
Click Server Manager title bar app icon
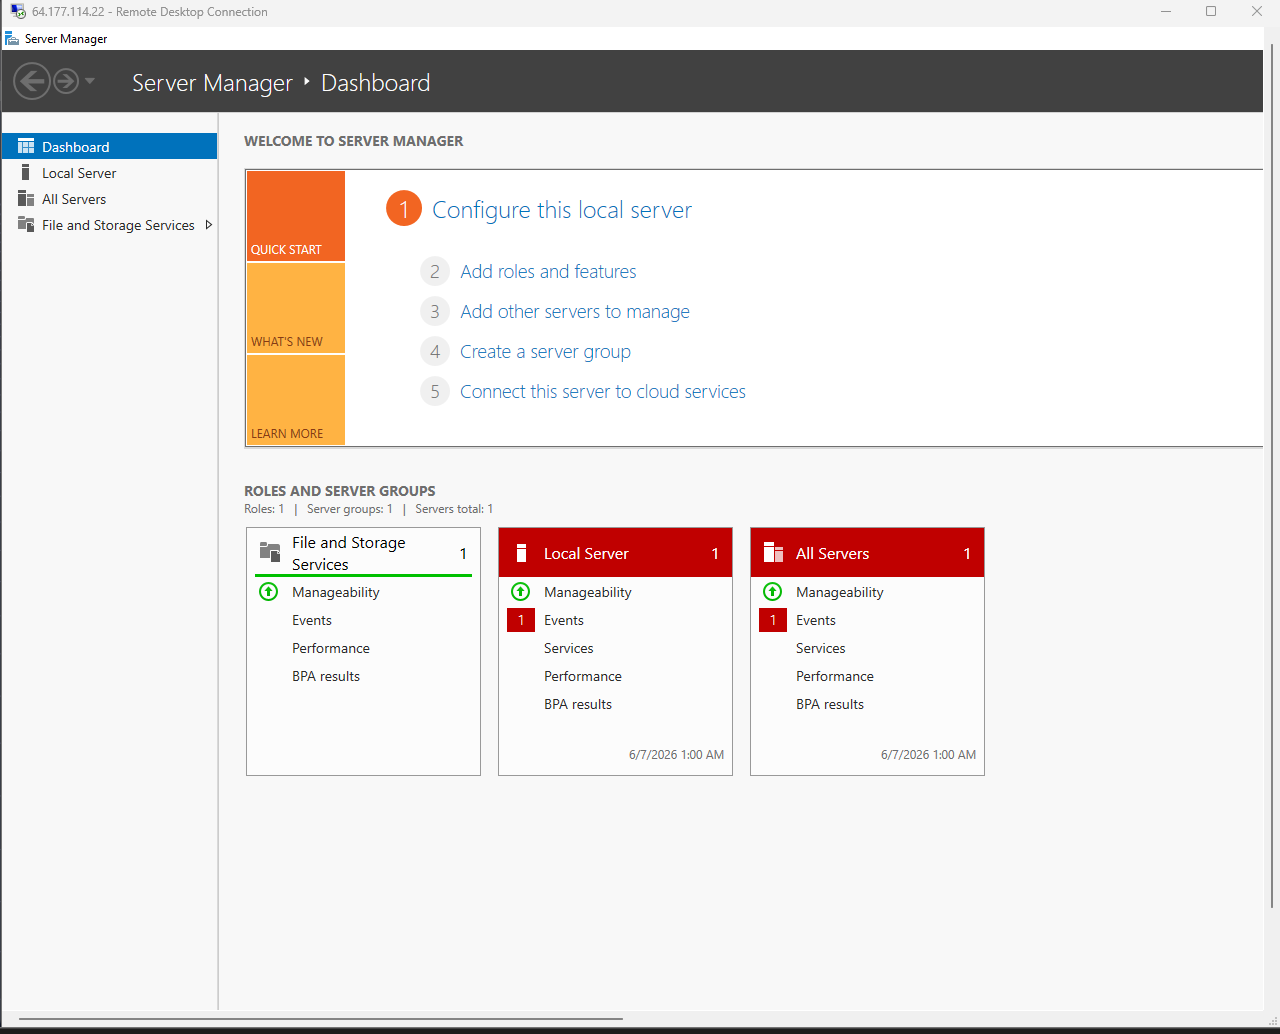click(12, 38)
